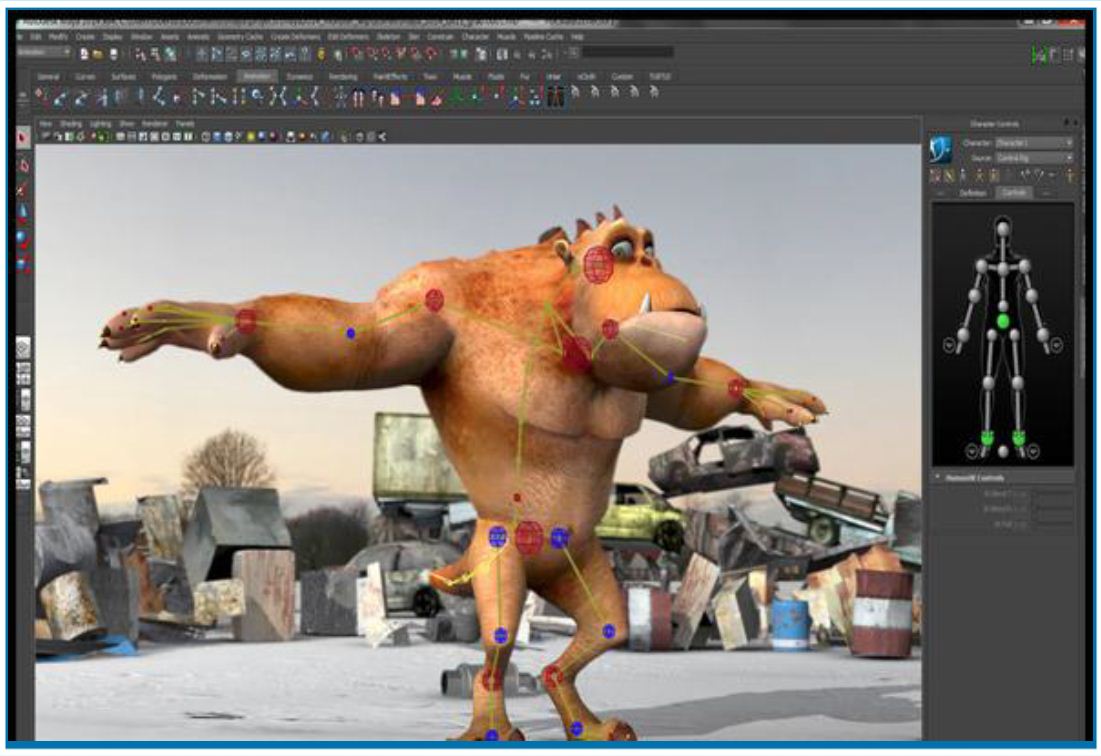Select the green left foot effector
The height and width of the screenshot is (756, 1101).
(x=1019, y=437)
